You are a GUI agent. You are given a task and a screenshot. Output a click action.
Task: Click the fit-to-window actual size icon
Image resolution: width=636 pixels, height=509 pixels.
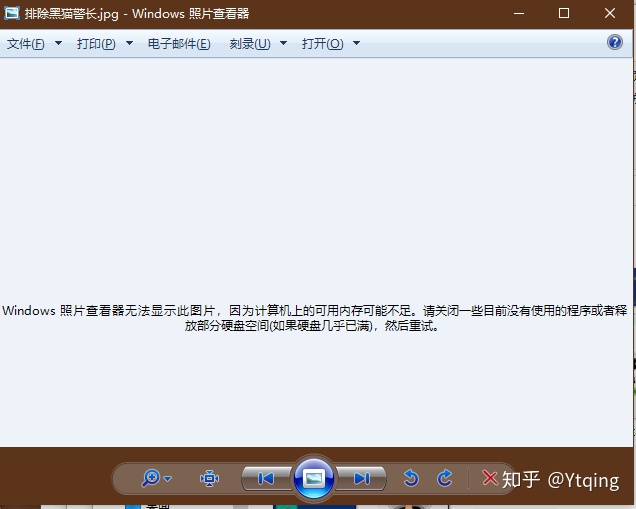pyautogui.click(x=209, y=479)
